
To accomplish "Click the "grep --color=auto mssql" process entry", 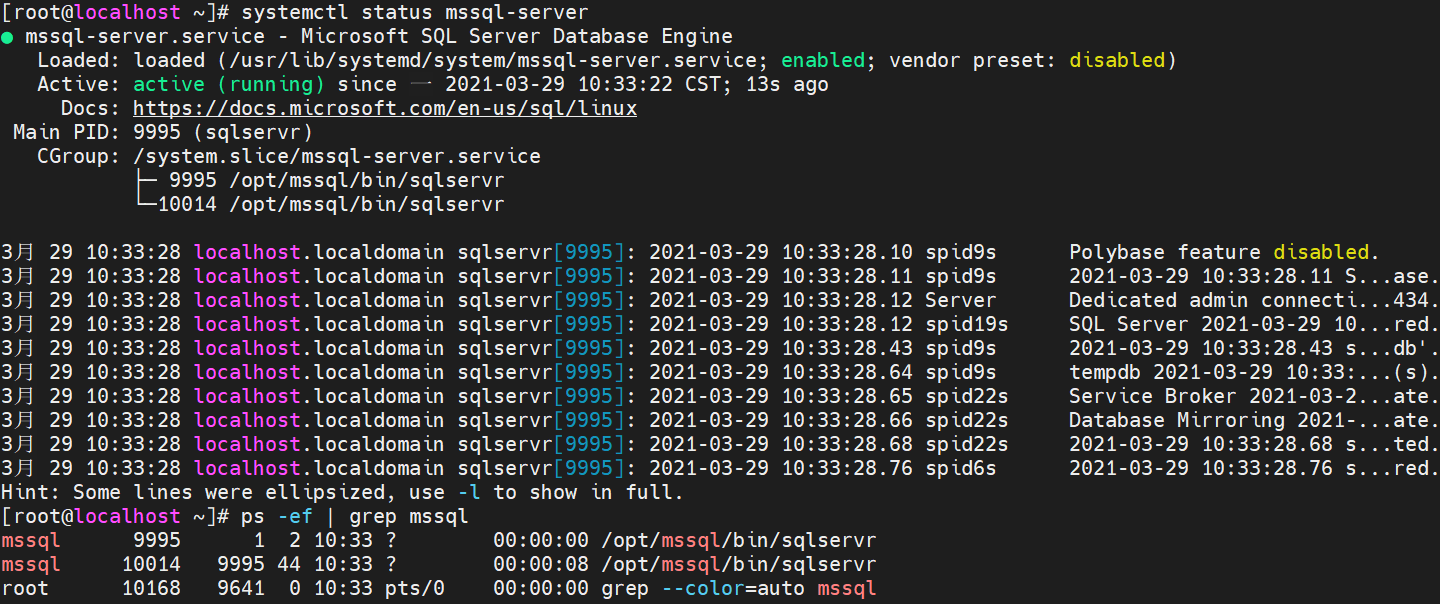I will click(x=739, y=588).
